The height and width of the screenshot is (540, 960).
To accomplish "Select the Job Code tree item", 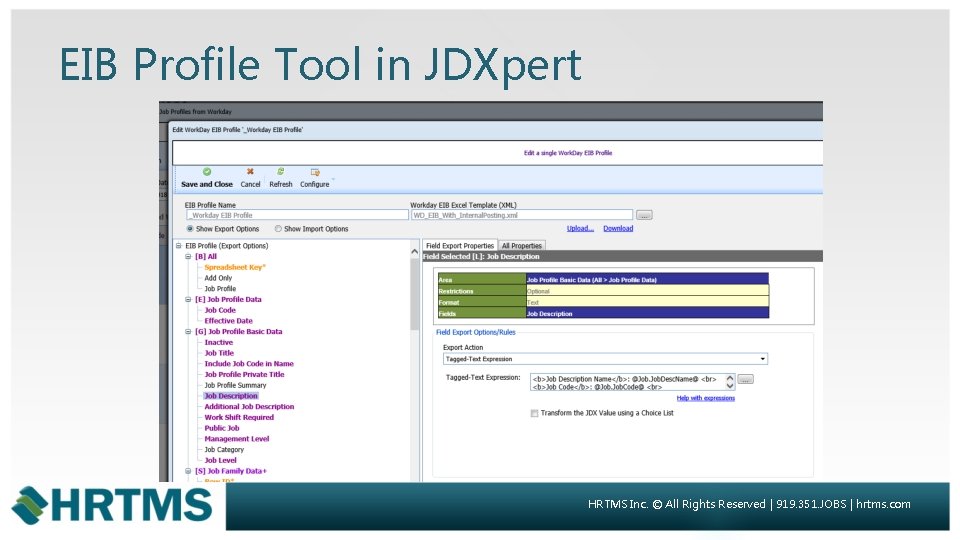I will point(220,310).
